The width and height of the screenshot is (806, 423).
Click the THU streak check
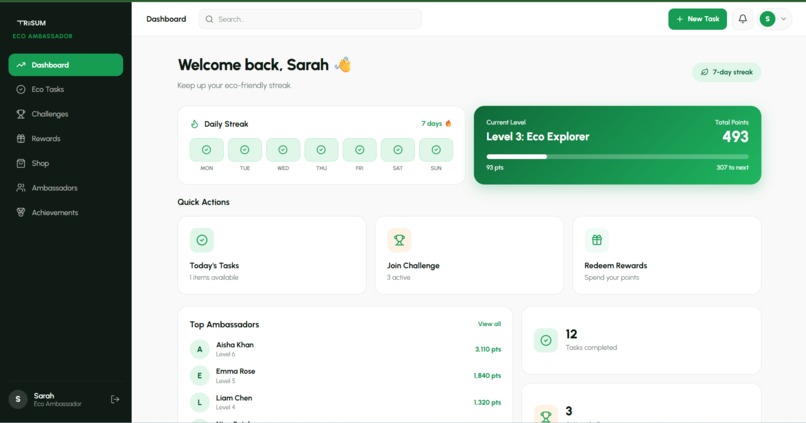(x=321, y=150)
